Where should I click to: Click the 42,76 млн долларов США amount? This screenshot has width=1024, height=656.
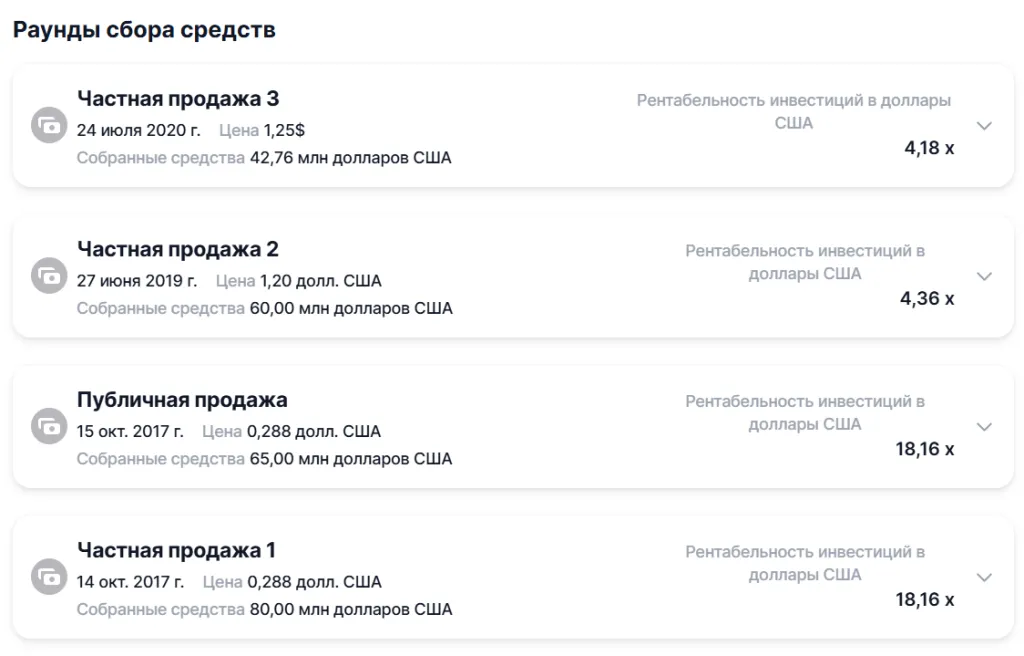(350, 158)
